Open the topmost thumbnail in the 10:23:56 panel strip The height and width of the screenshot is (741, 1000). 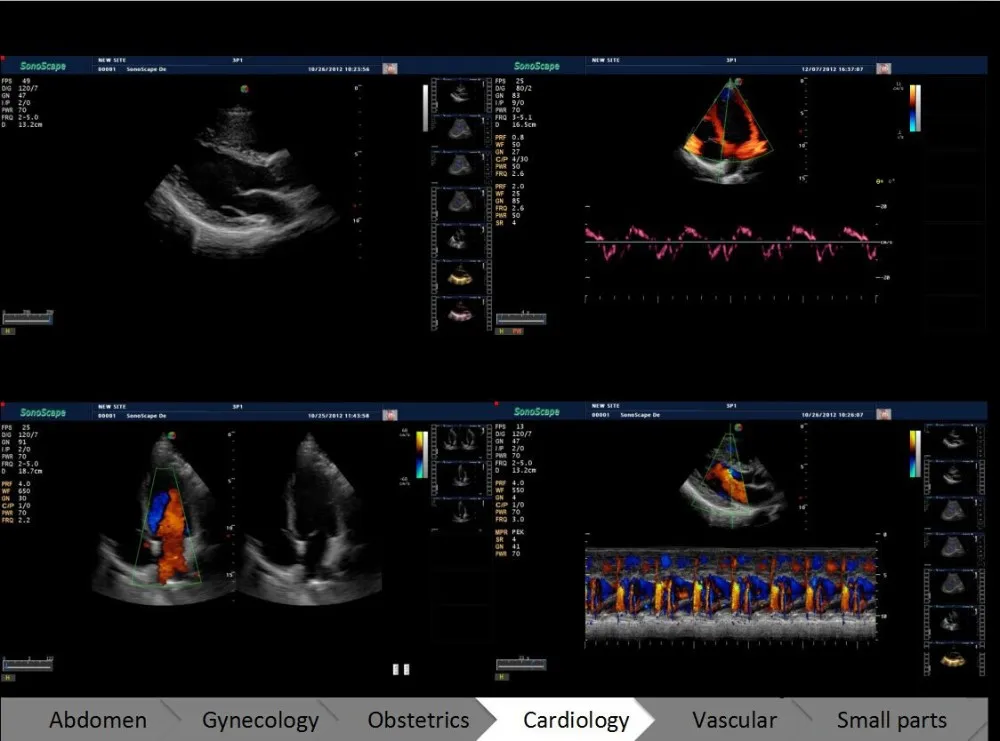pyautogui.click(x=461, y=96)
